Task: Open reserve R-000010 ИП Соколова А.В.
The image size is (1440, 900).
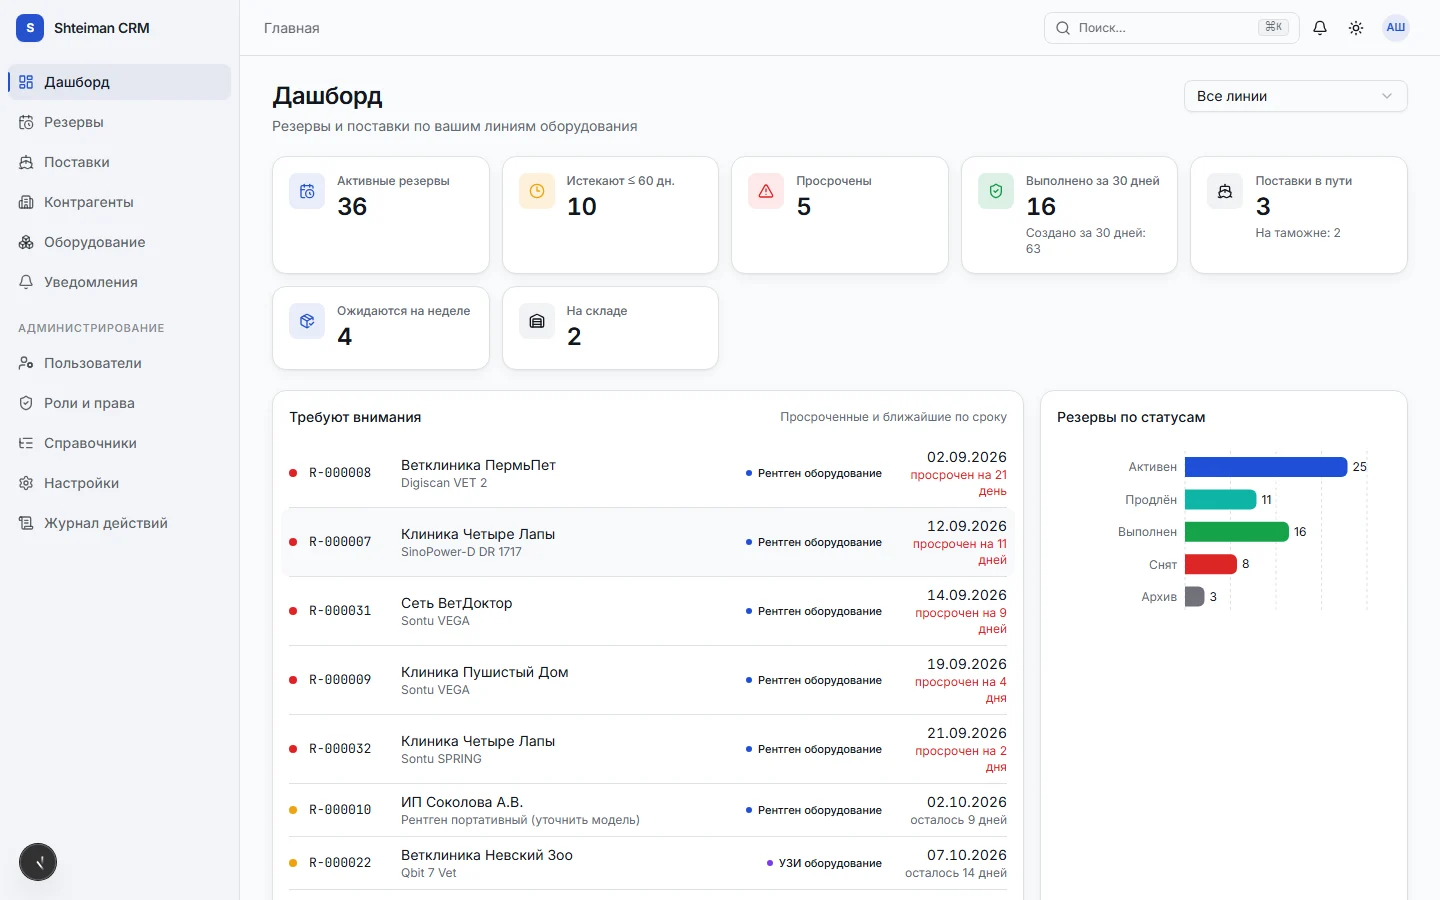Action: point(648,810)
